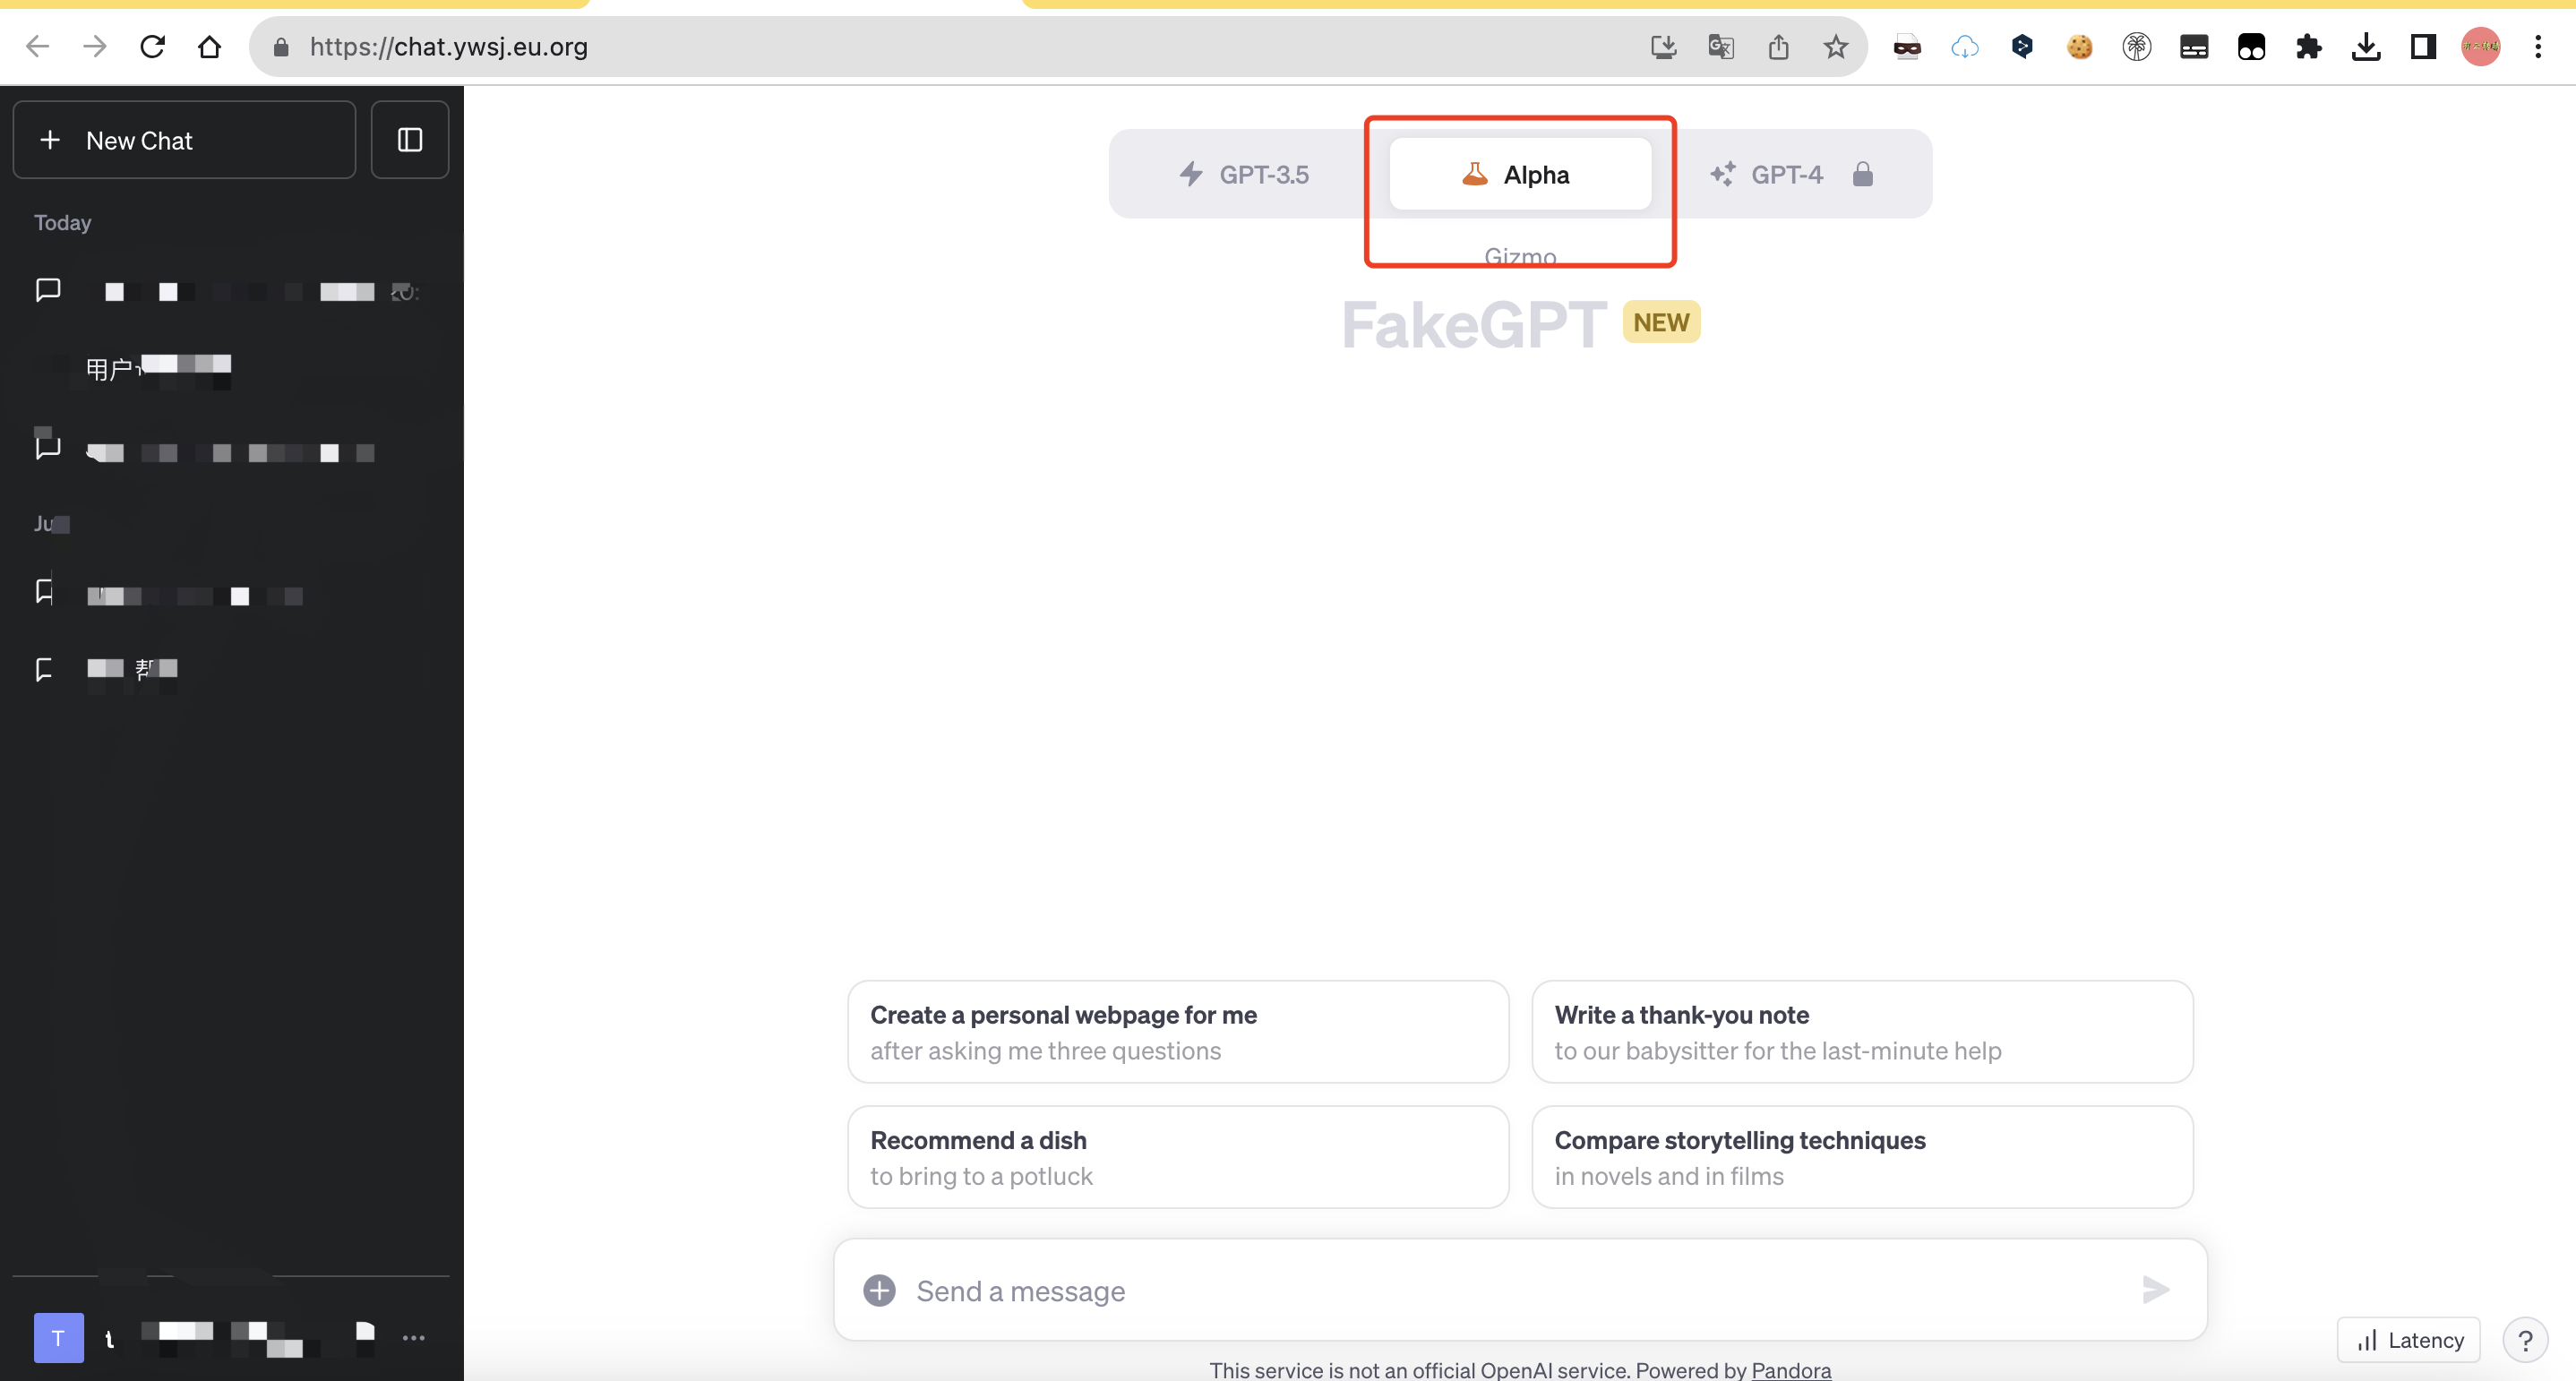Open browser extensions puzzle icon
Viewport: 2576px width, 1381px height.
pos(2308,47)
